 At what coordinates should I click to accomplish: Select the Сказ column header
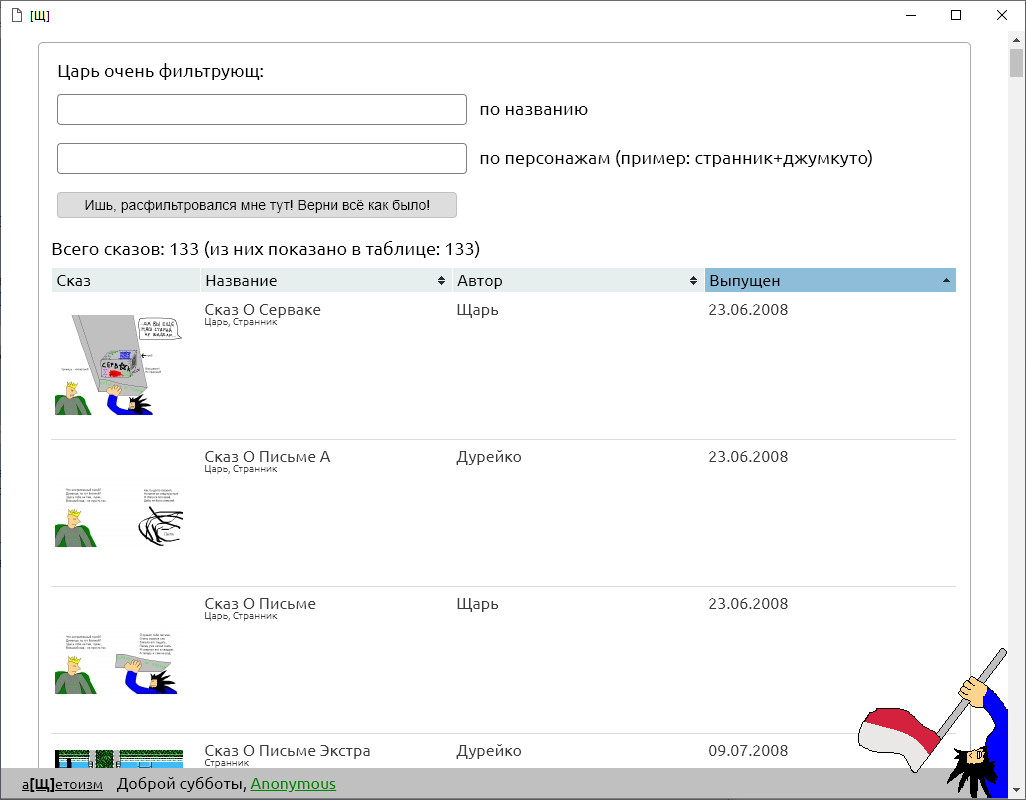click(x=120, y=280)
